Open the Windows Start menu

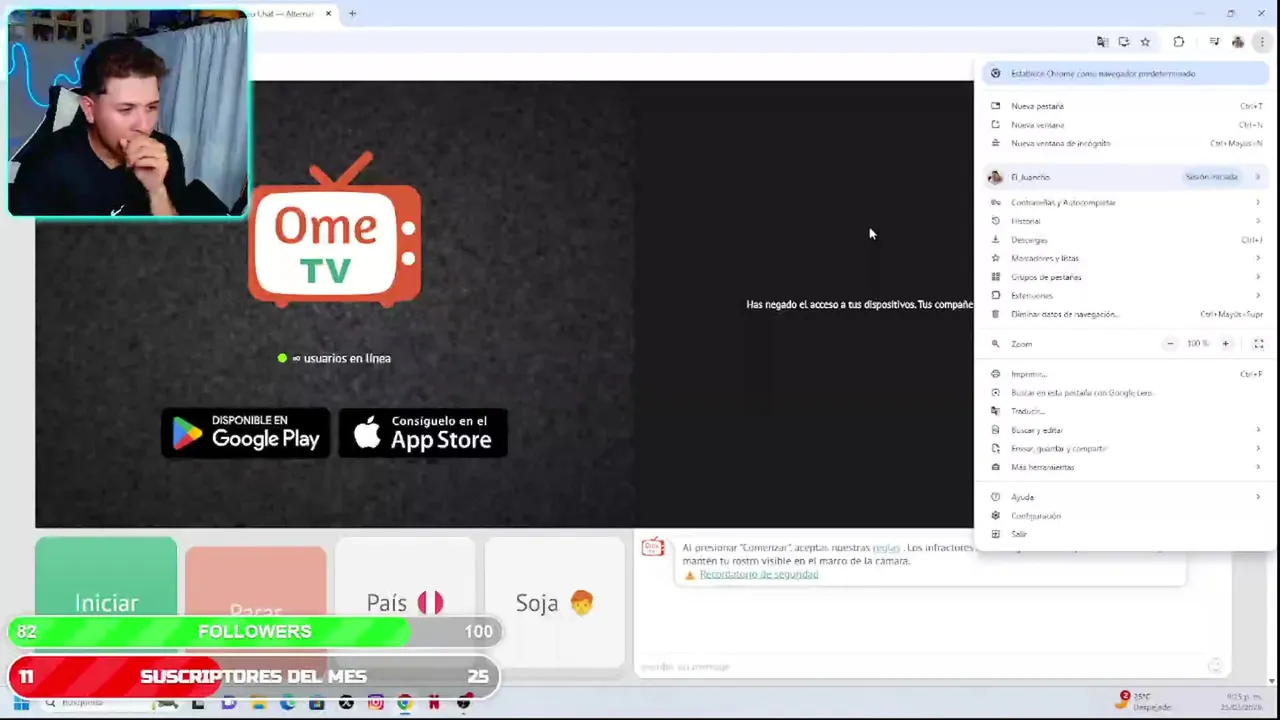(21, 703)
